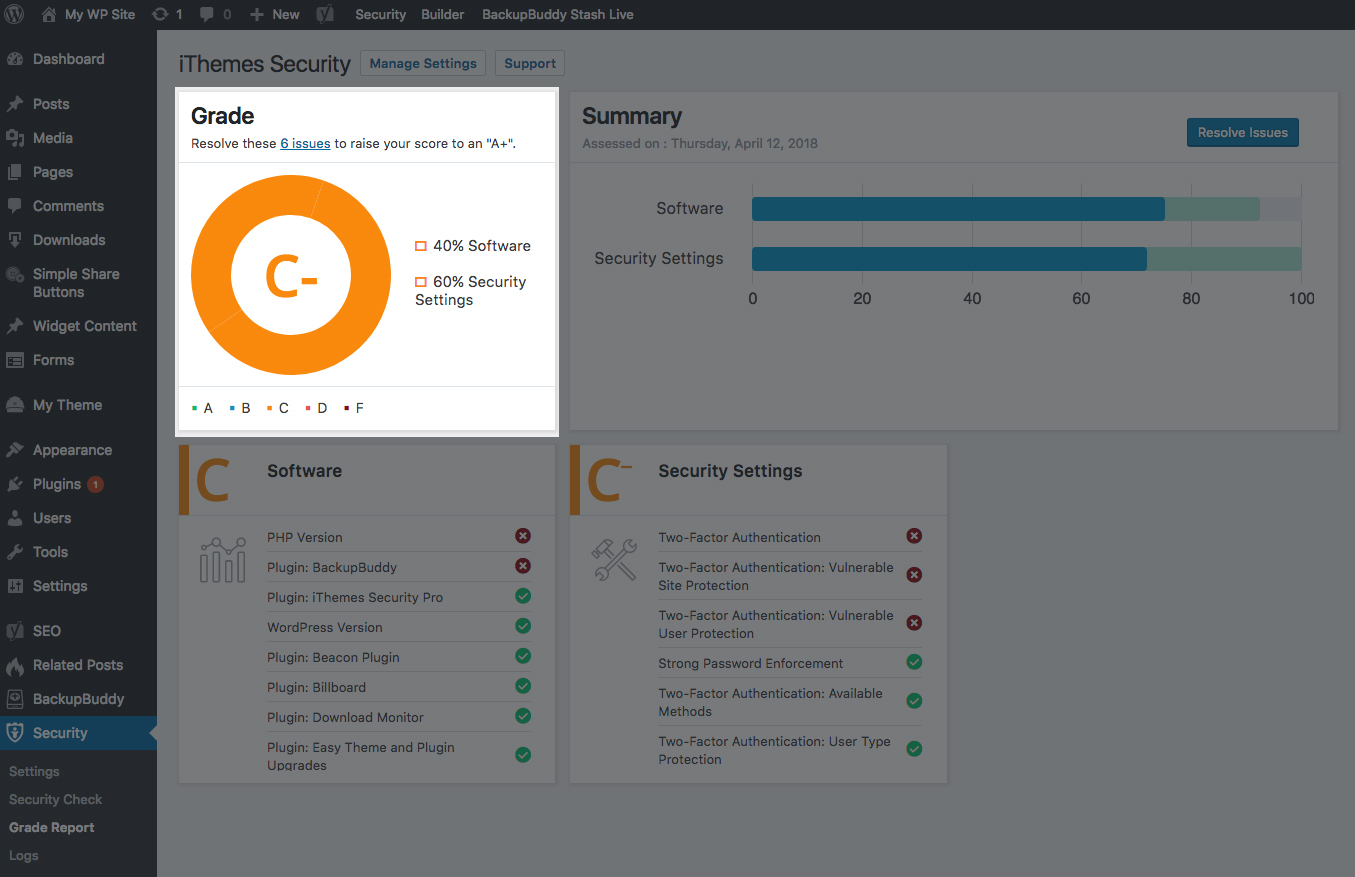Click the Resolve Issues button
The image size is (1355, 877).
tap(1243, 132)
